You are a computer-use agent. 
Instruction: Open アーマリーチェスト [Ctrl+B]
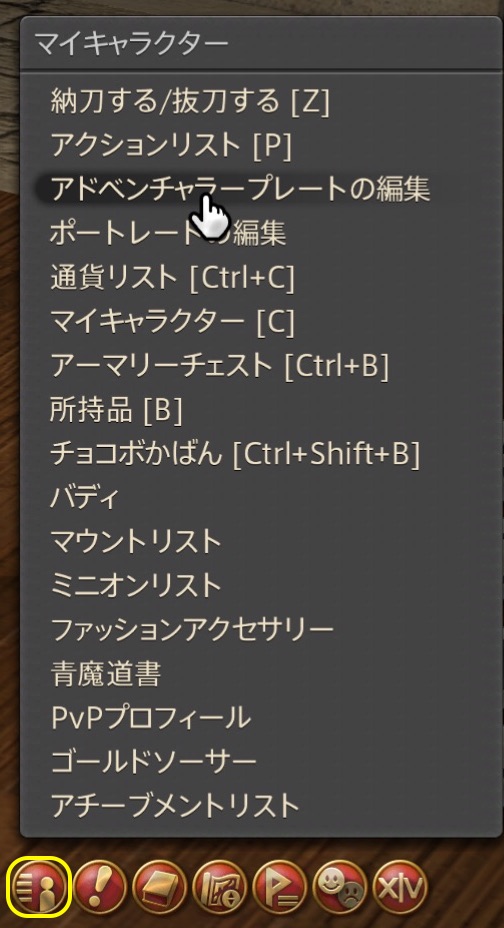(220, 365)
